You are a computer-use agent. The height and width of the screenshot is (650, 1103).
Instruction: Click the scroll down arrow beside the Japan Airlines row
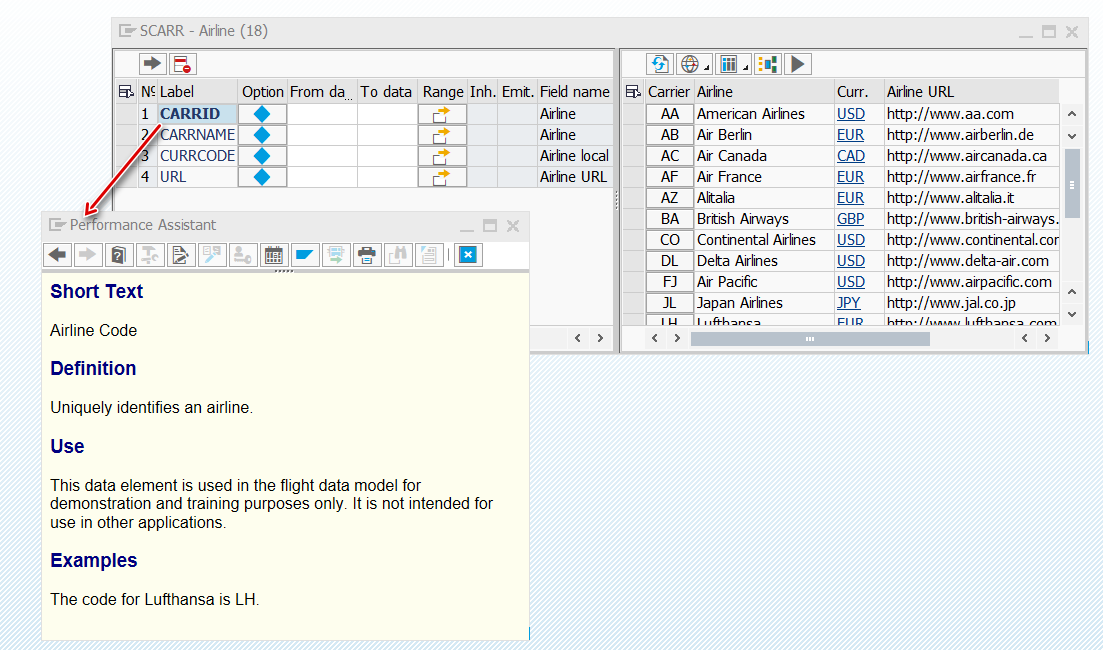click(1072, 314)
